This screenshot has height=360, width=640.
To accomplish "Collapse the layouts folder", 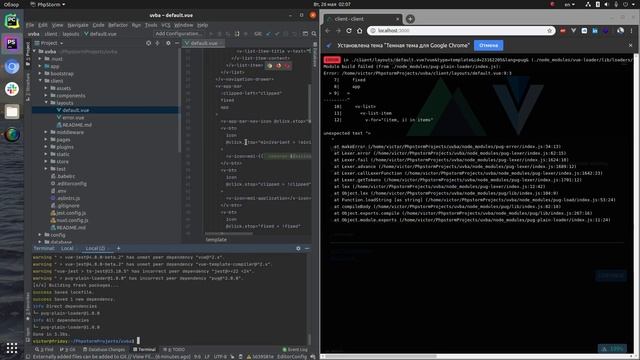I will click(46, 103).
